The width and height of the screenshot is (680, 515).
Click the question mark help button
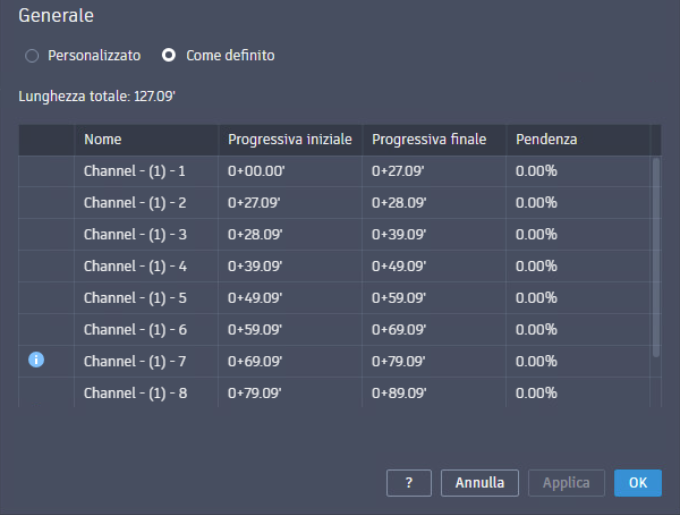pyautogui.click(x=409, y=483)
